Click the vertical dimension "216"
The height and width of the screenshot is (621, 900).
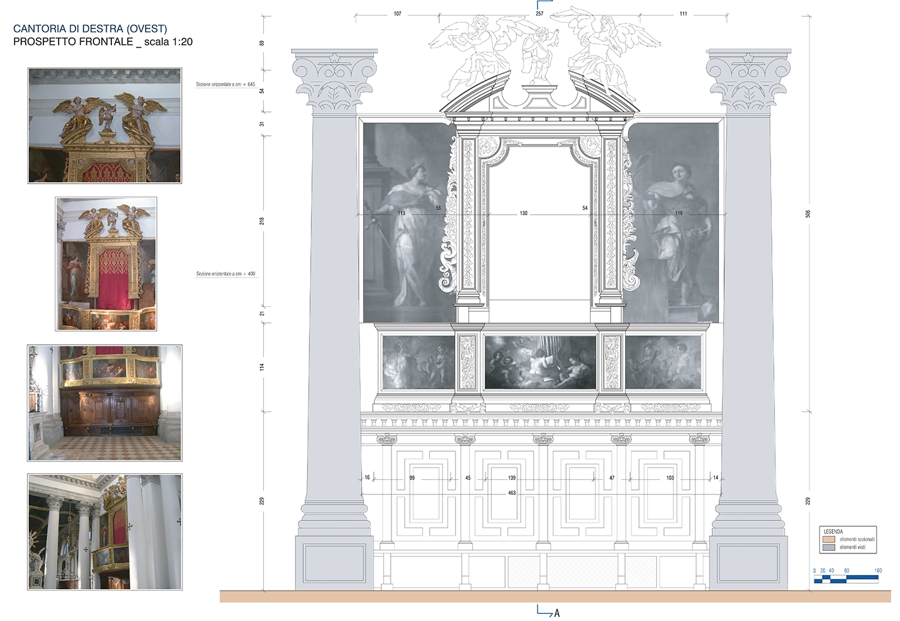262,221
